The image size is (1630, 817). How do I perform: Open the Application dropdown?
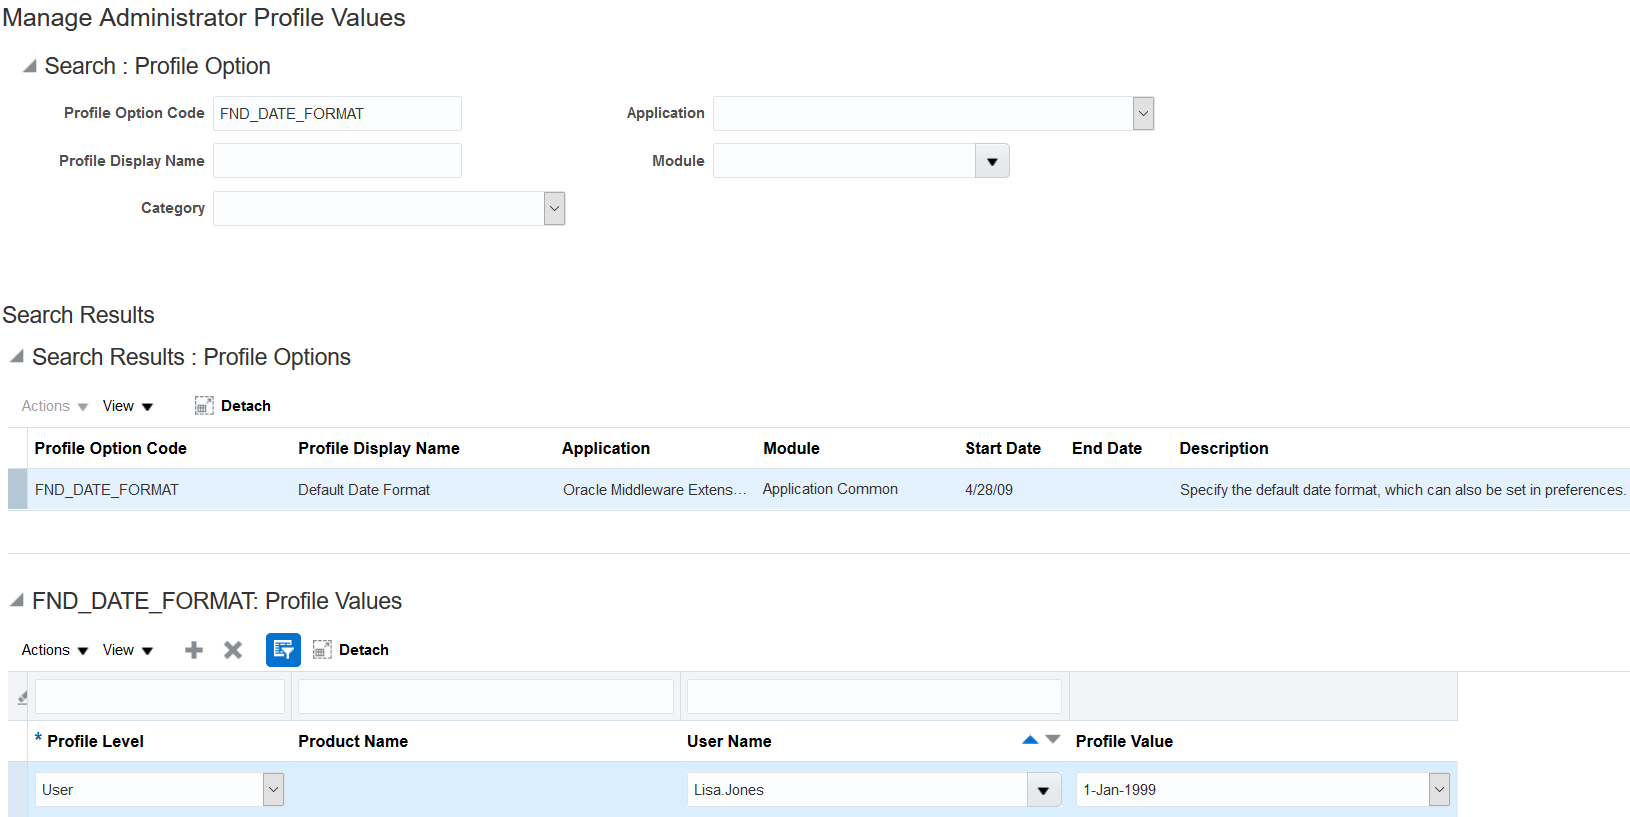[x=1143, y=113]
